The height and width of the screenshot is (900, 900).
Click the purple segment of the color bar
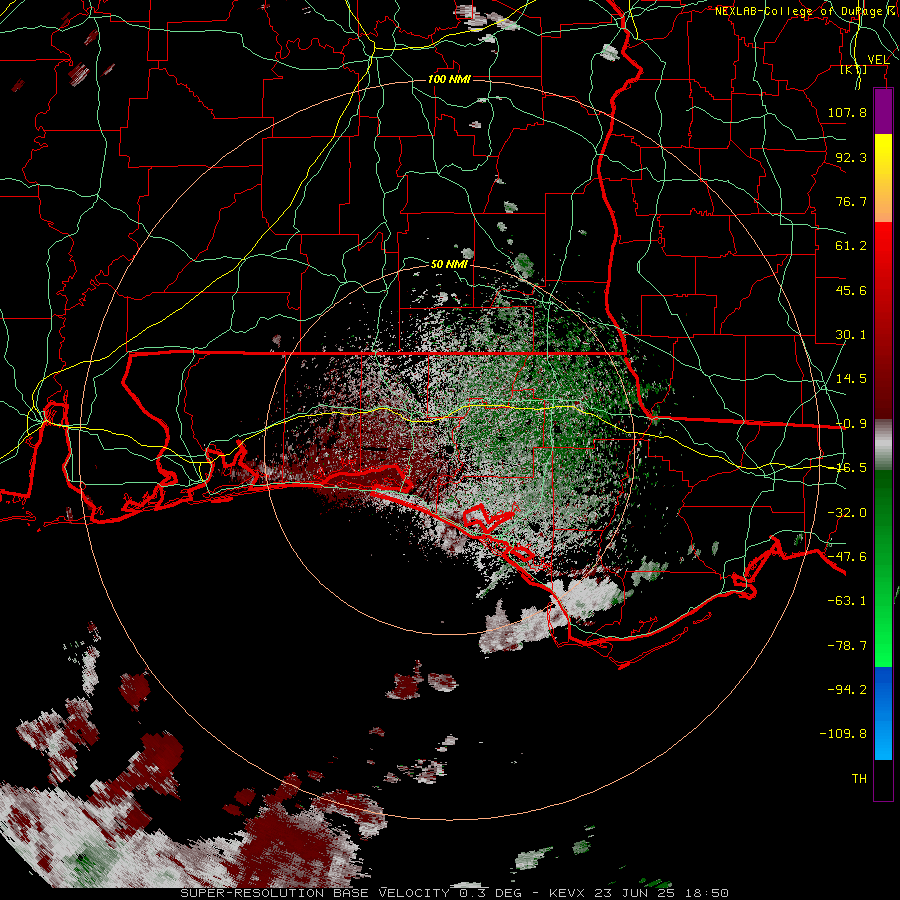click(883, 111)
